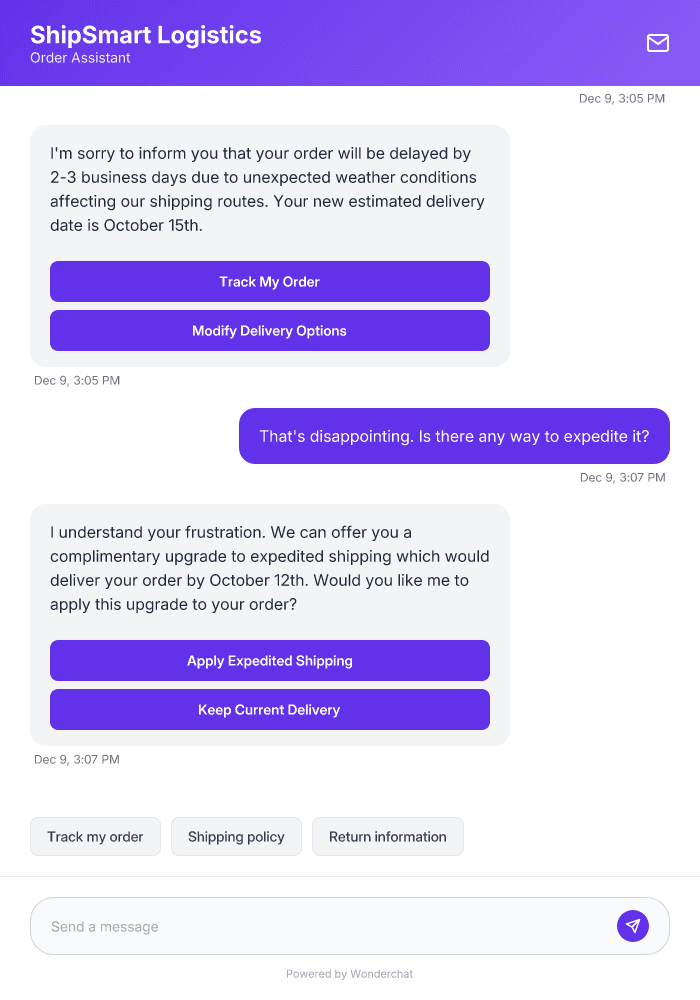Open the Shipping policy quick reply

[236, 836]
